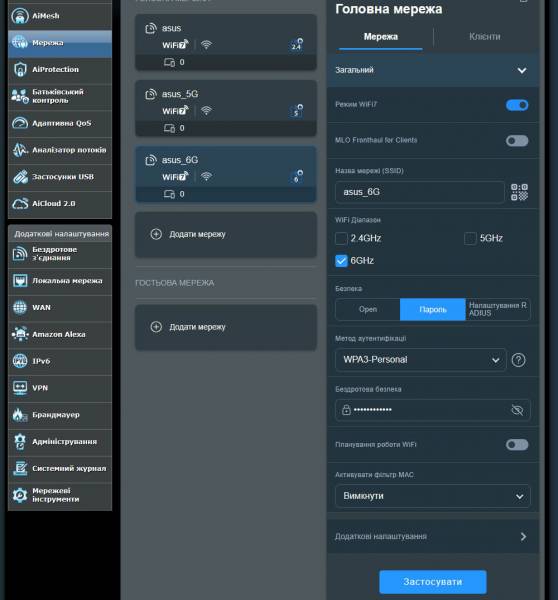This screenshot has width=558, height=600.
Task: Open Мережа menu item in sidebar
Action: point(60,43)
